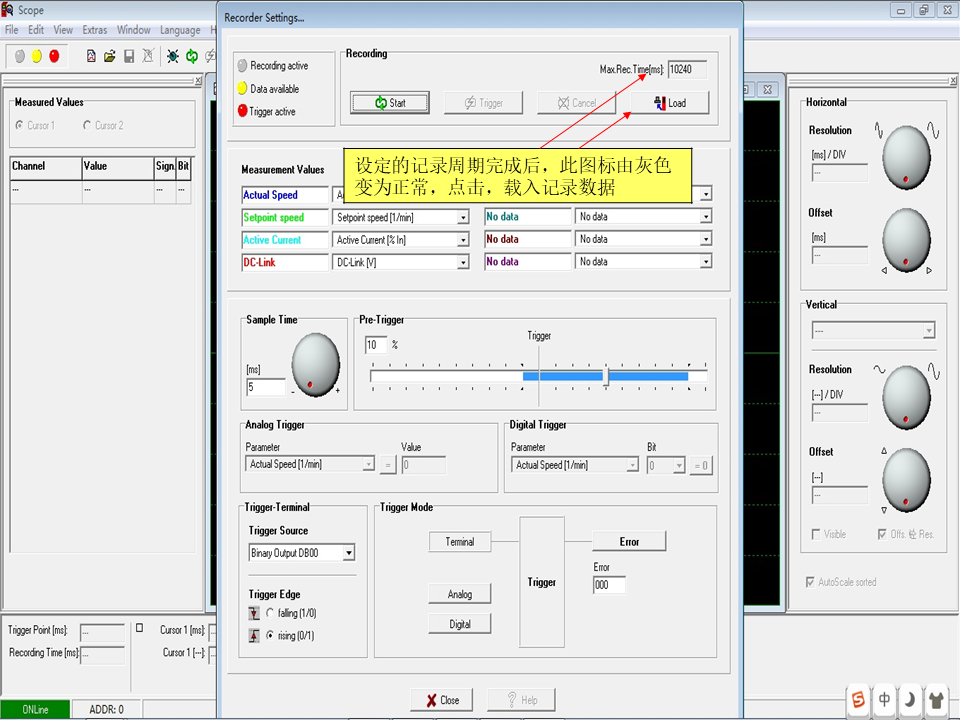This screenshot has width=960, height=720.
Task: Open the DC-Link [V] channel dropdown
Action: [463, 262]
